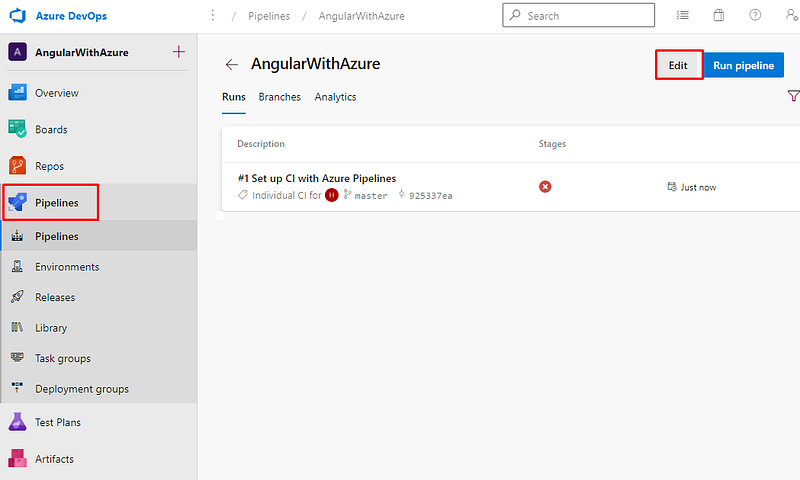Click the failed stage red X icon

(545, 187)
